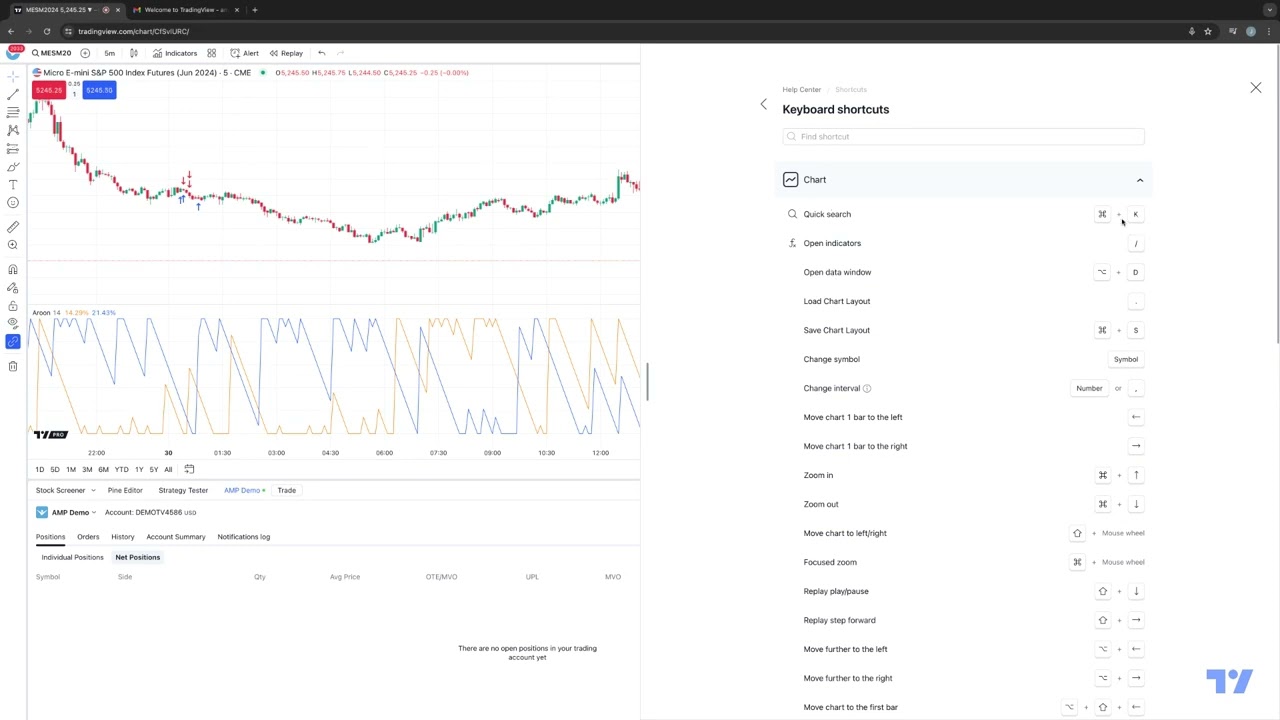Switch to the Orders tab
1280x720 pixels.
[x=88, y=537]
